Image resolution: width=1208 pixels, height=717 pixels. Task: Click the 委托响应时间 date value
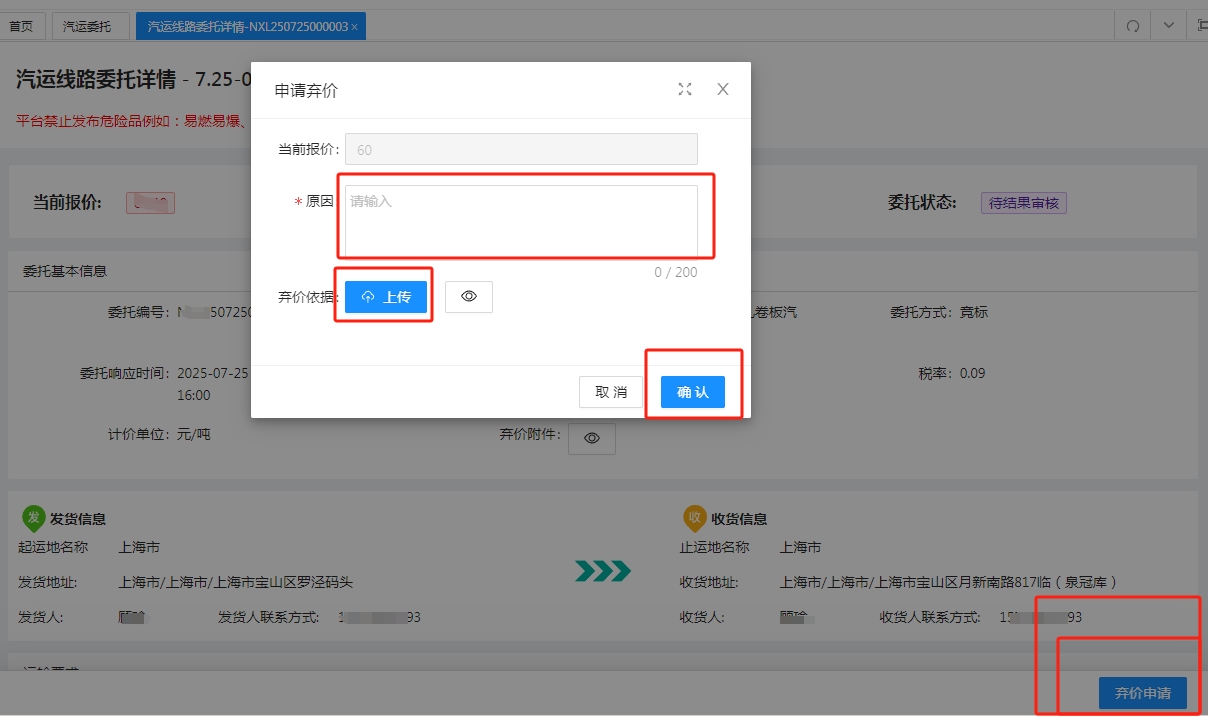(214, 384)
